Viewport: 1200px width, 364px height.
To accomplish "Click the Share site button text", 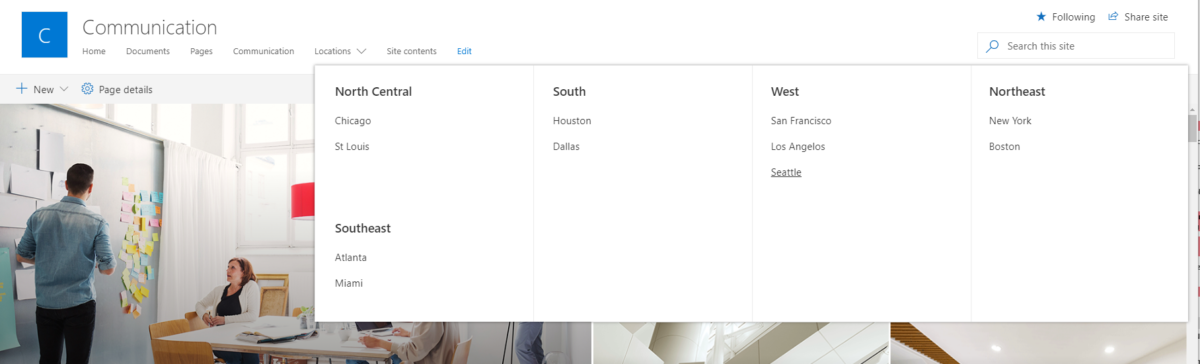I will click(1146, 17).
